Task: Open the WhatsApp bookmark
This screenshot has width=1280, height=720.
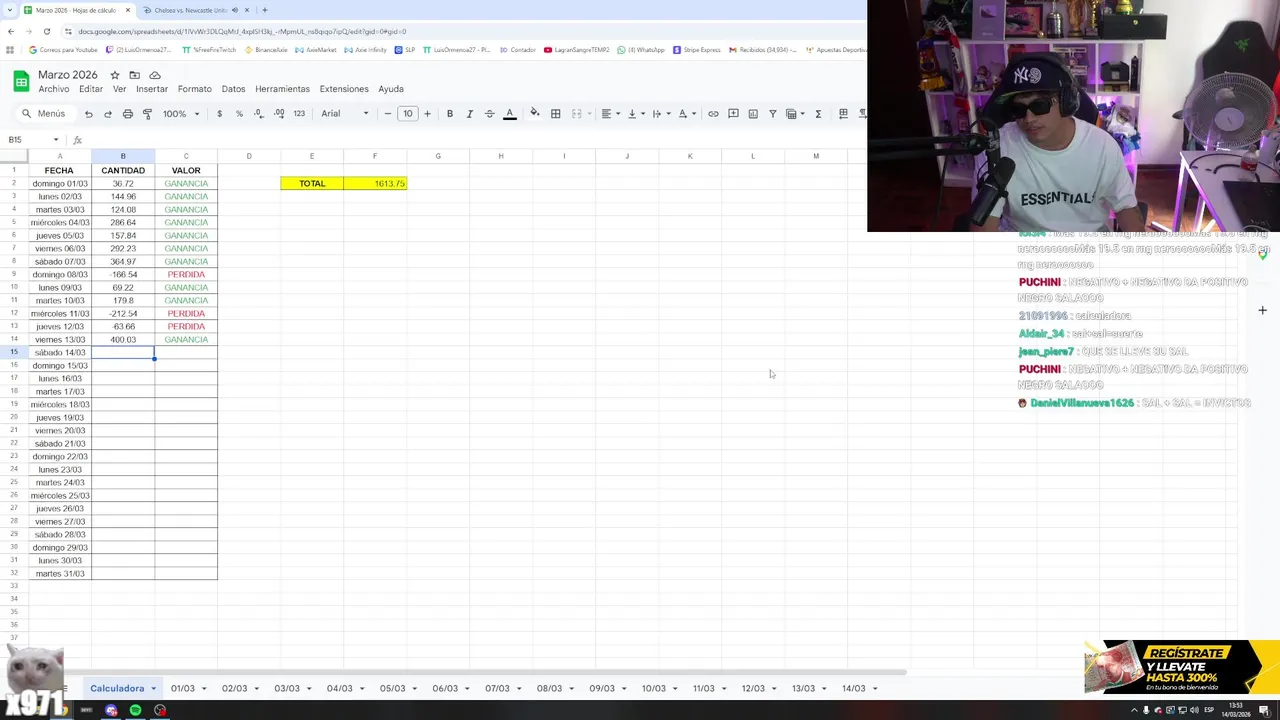Action: [641, 50]
